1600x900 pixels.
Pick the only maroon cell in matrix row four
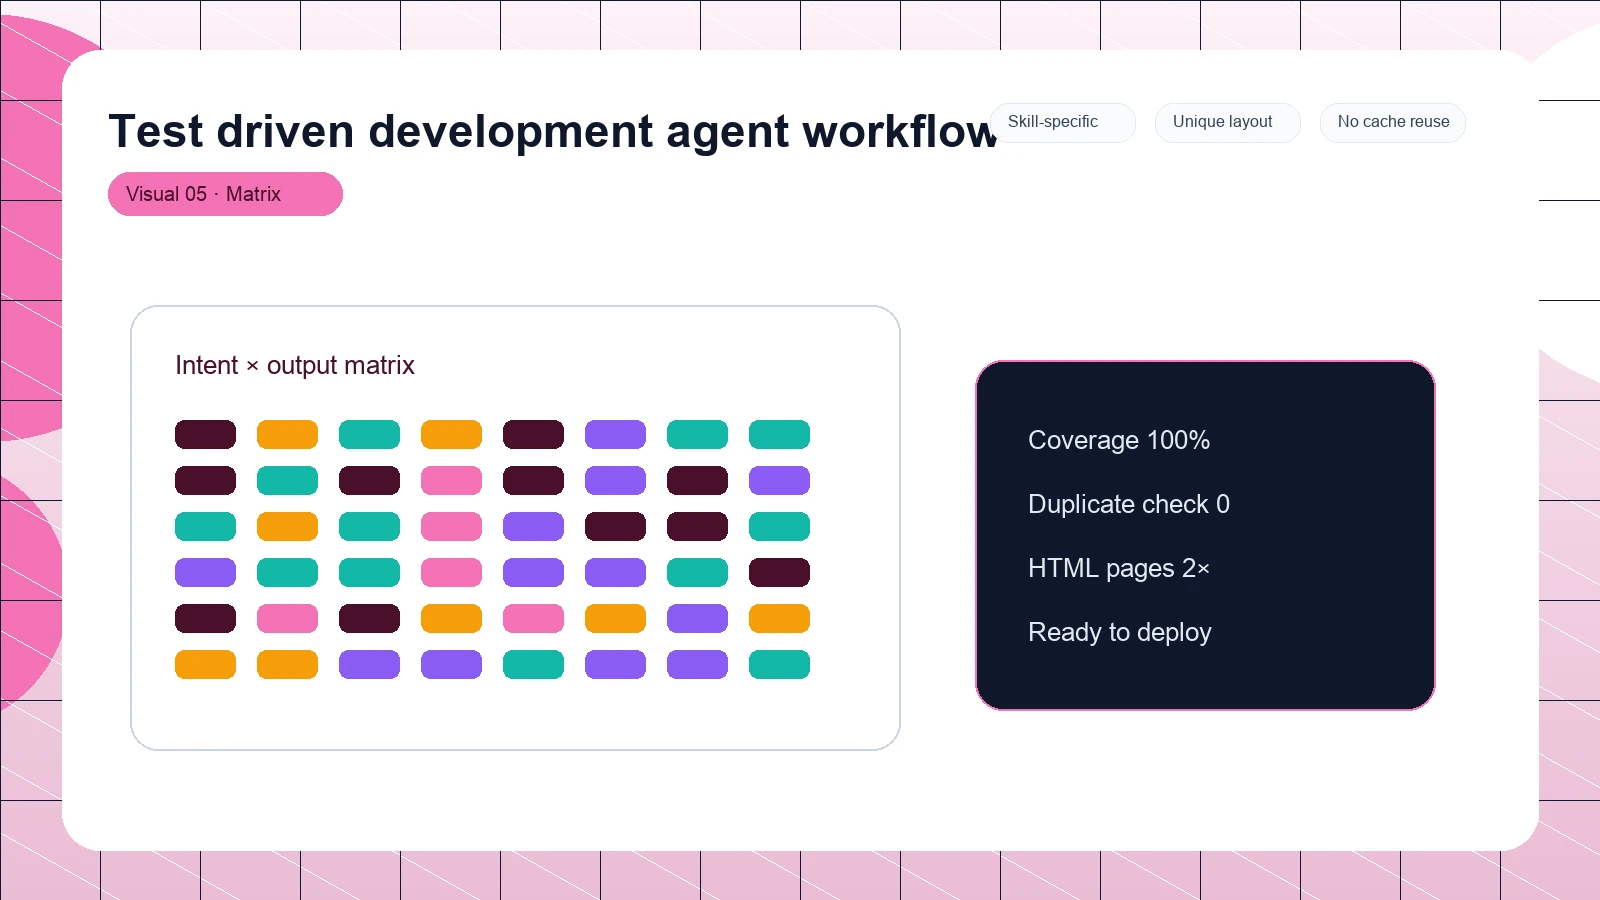click(779, 573)
